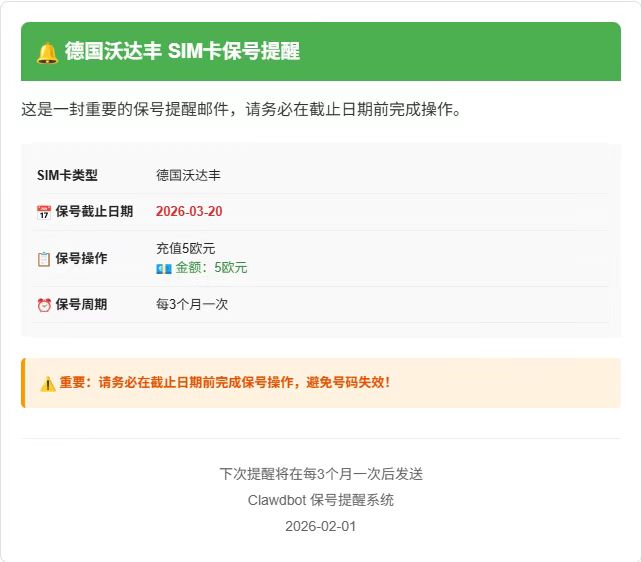
Task: Click the footer date 2026-02-01
Action: (x=321, y=526)
